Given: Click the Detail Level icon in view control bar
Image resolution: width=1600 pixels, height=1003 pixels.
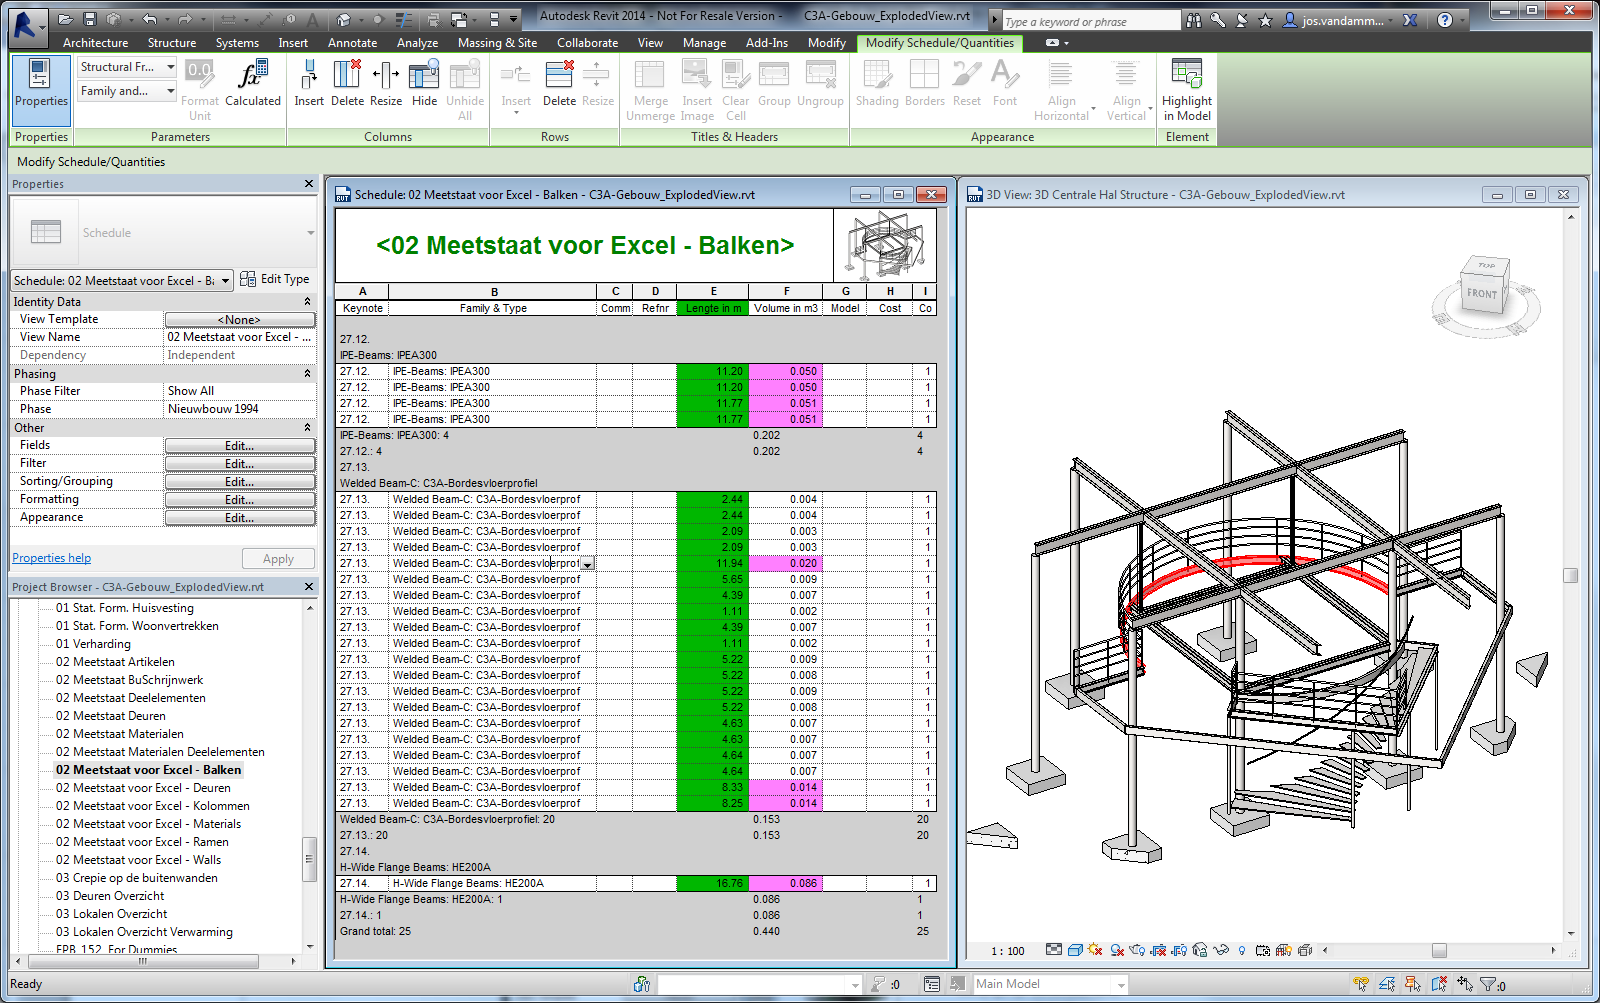Looking at the screenshot, I should pos(1054,950).
